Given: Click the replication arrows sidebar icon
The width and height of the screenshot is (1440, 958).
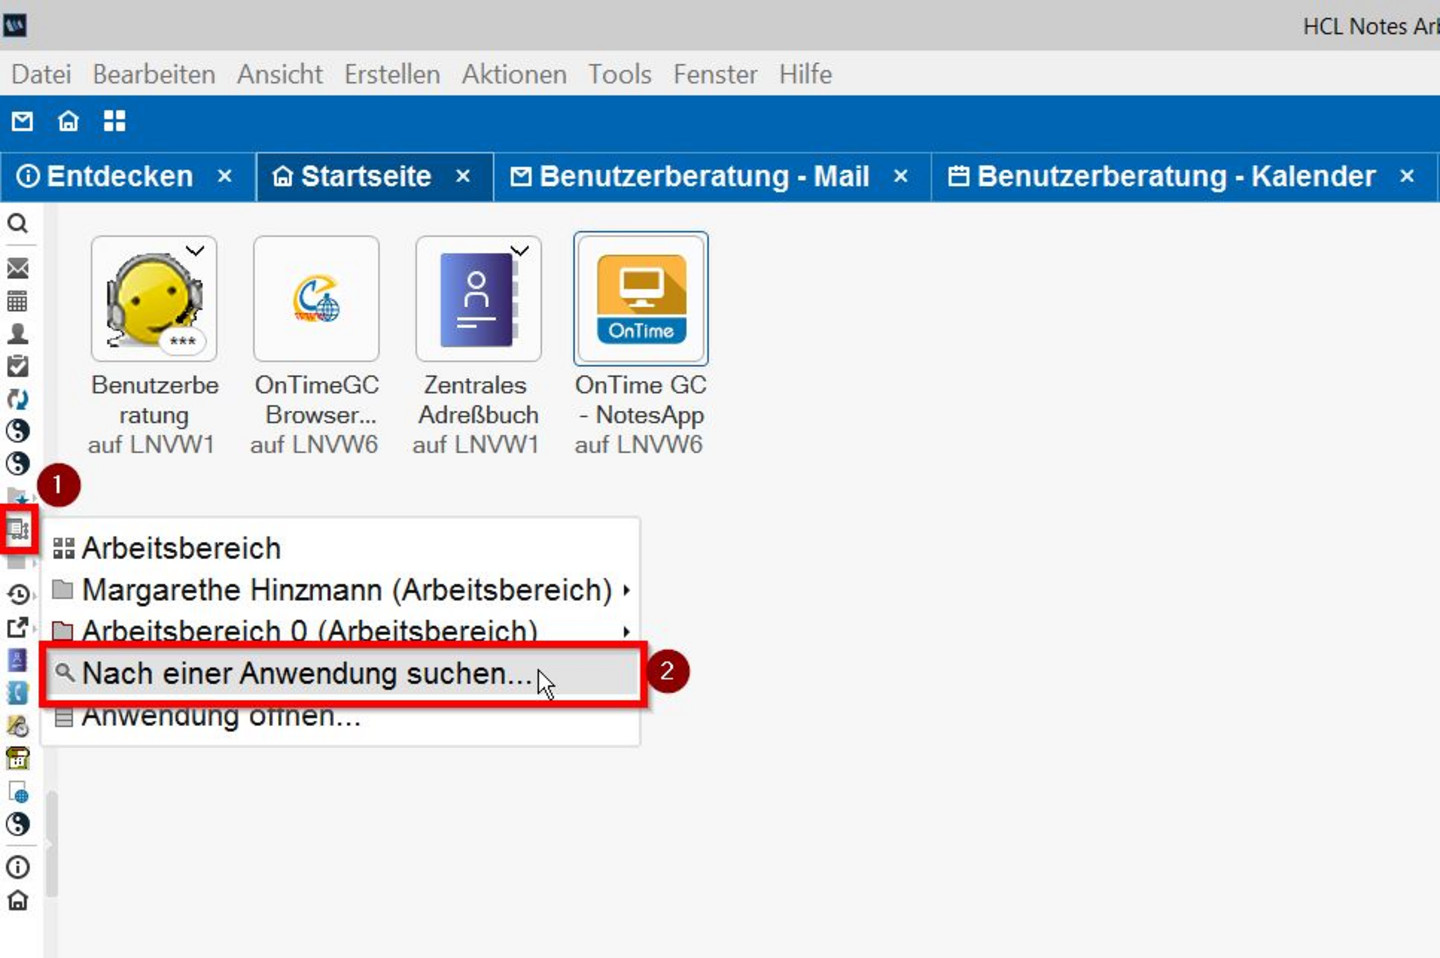Looking at the screenshot, I should pos(17,399).
